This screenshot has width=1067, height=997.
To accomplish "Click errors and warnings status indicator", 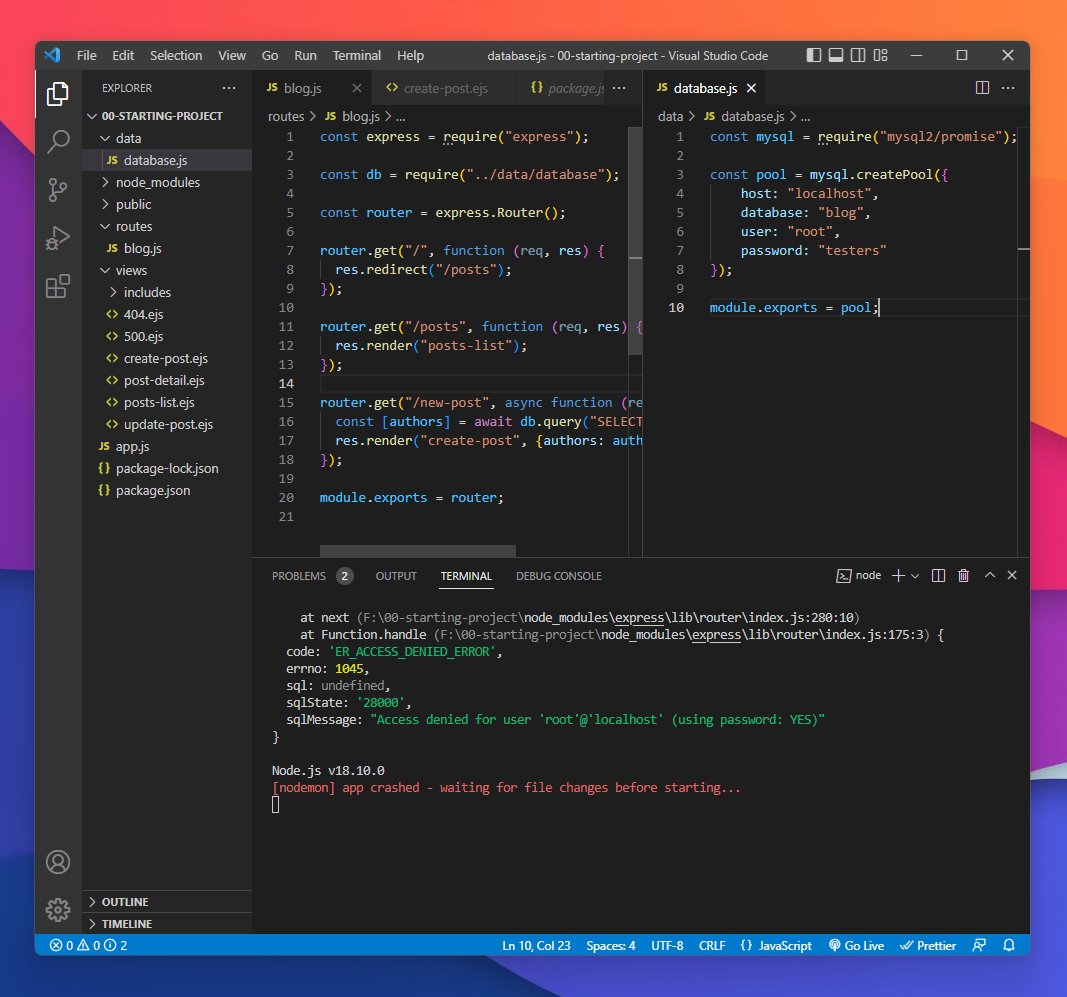I will (x=88, y=945).
